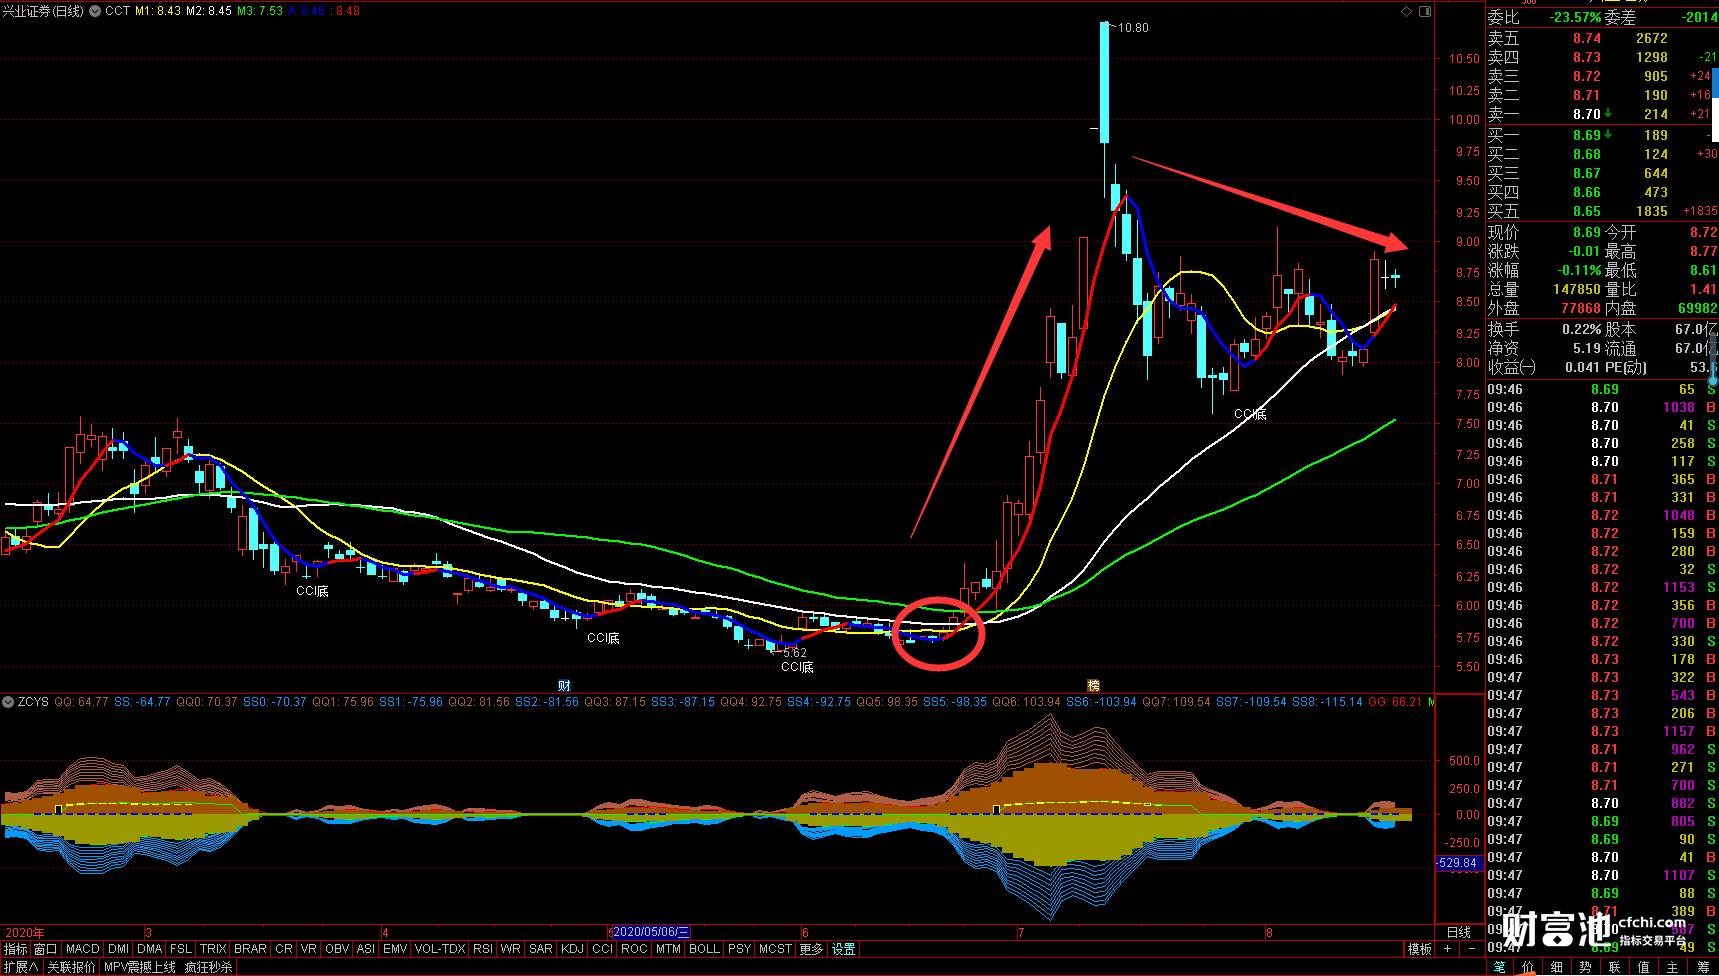Show the CCI indicator
1719x976 pixels.
click(x=603, y=949)
